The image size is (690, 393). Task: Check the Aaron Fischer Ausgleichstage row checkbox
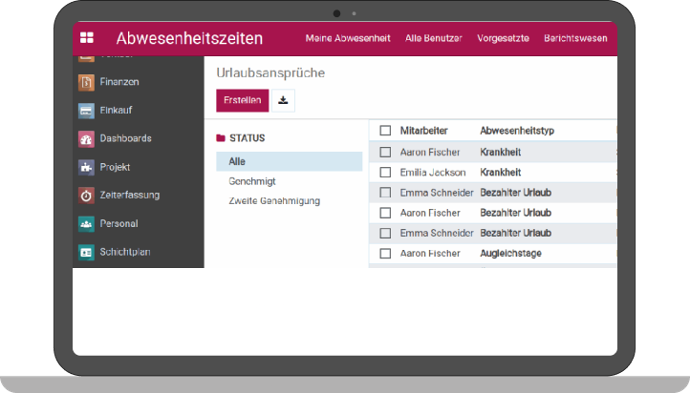[x=385, y=253]
